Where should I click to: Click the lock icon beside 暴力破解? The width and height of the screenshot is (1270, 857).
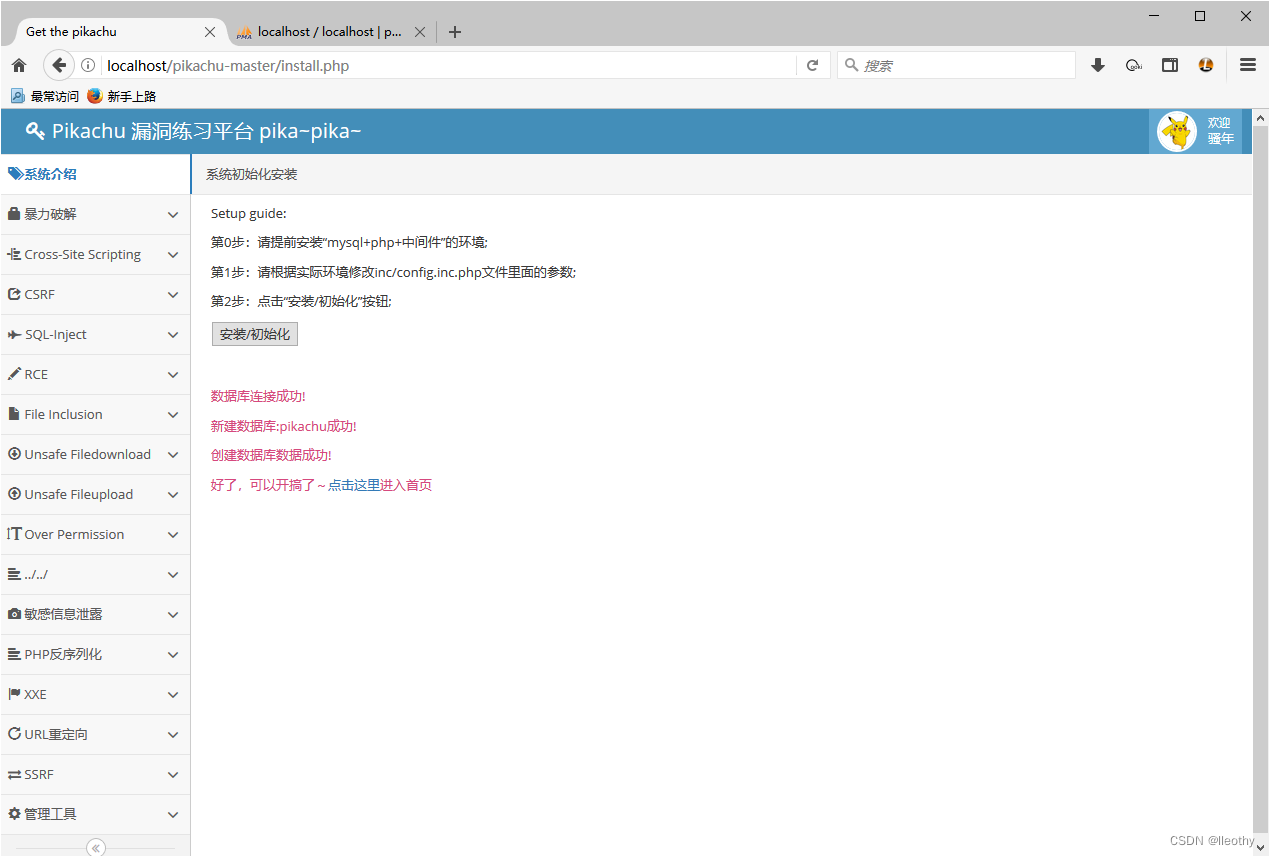click(x=14, y=214)
